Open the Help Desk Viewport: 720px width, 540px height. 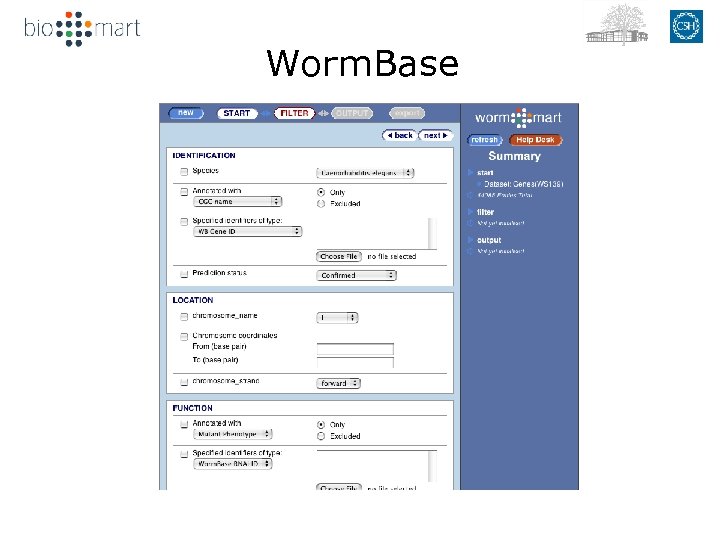point(535,140)
